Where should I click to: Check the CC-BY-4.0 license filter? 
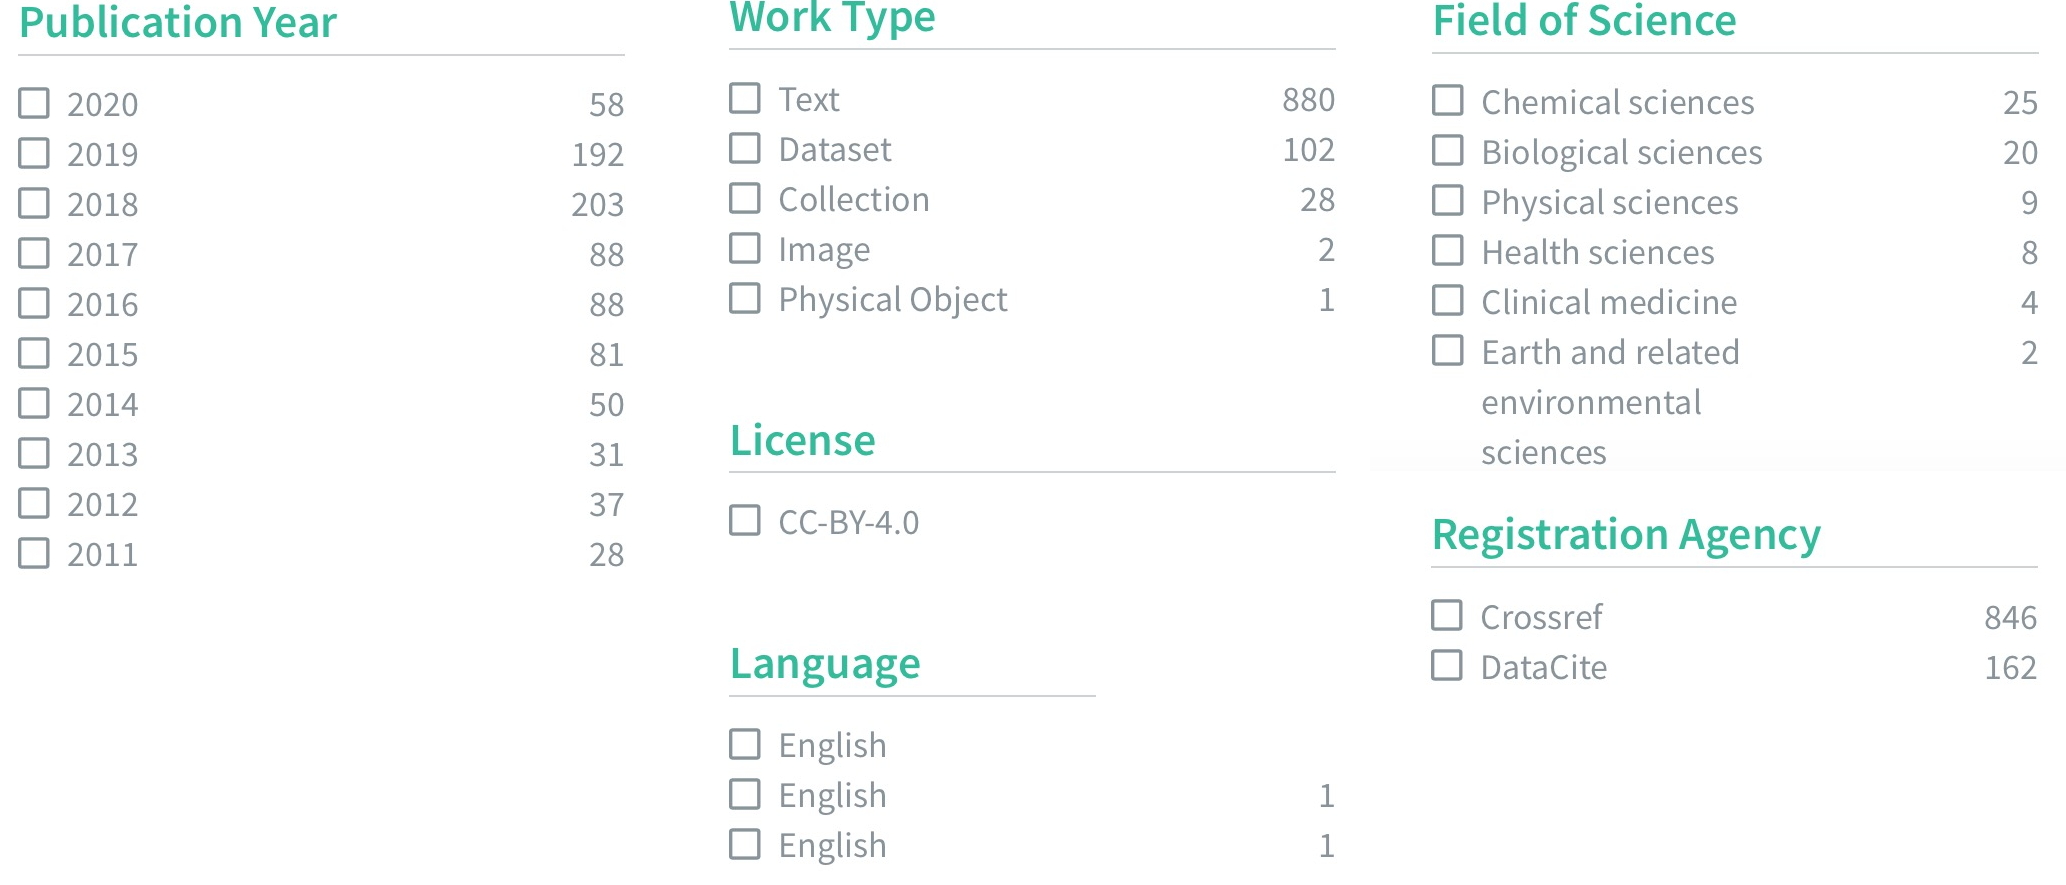click(x=745, y=521)
